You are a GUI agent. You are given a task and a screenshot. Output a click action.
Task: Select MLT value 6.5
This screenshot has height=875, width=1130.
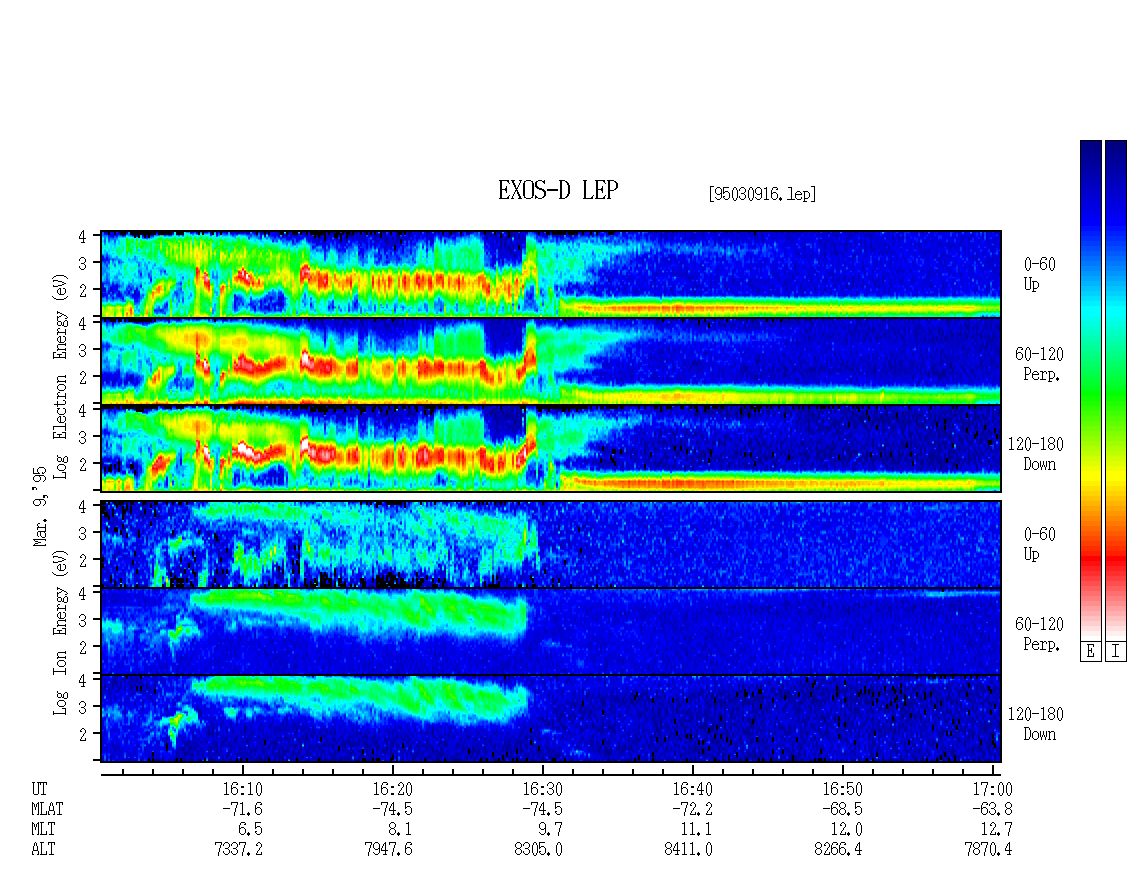250,830
